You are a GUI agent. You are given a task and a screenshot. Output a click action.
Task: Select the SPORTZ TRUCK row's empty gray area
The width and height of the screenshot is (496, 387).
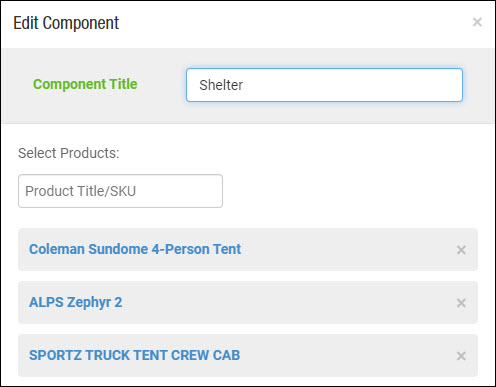point(347,355)
